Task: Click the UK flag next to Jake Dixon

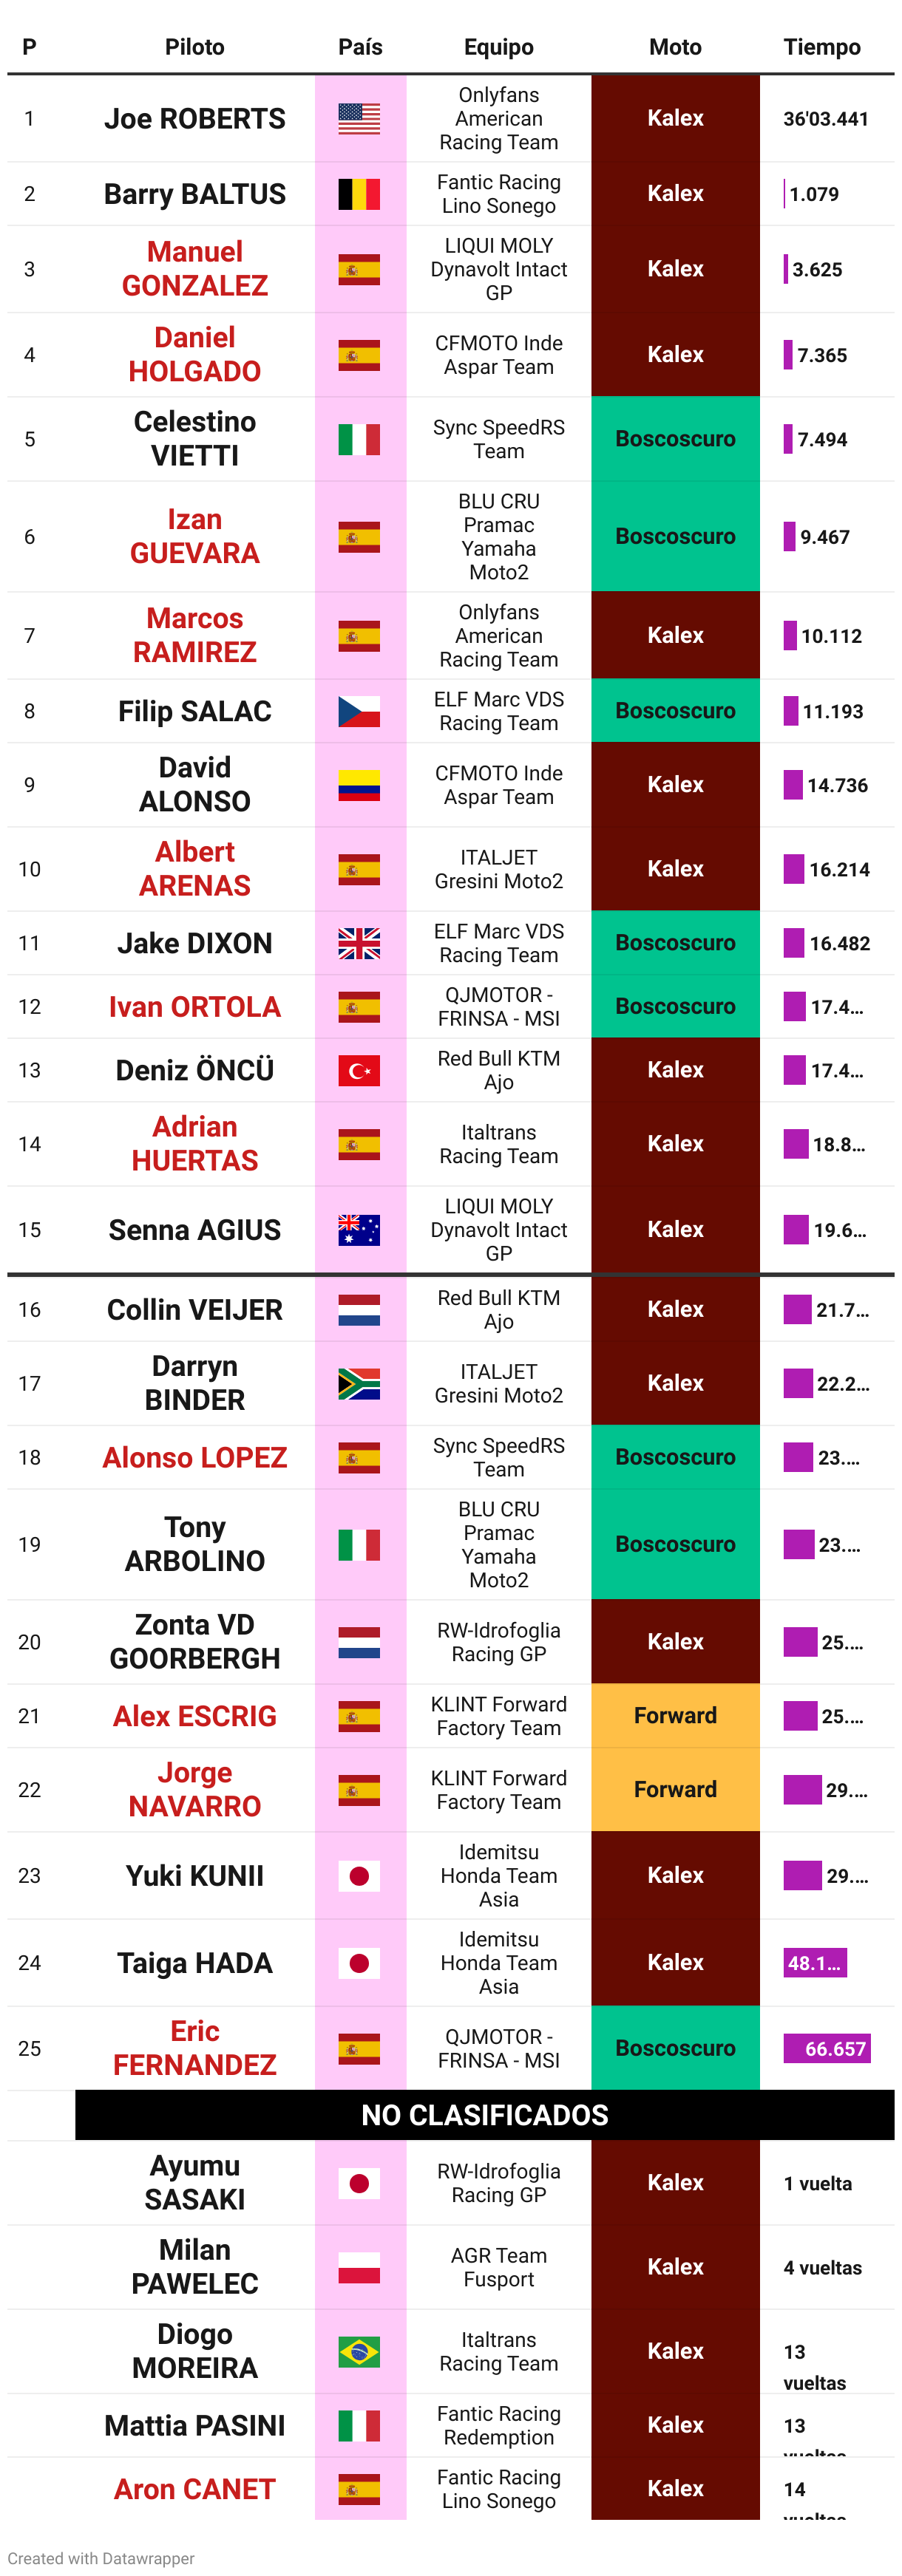Action: 359,943
